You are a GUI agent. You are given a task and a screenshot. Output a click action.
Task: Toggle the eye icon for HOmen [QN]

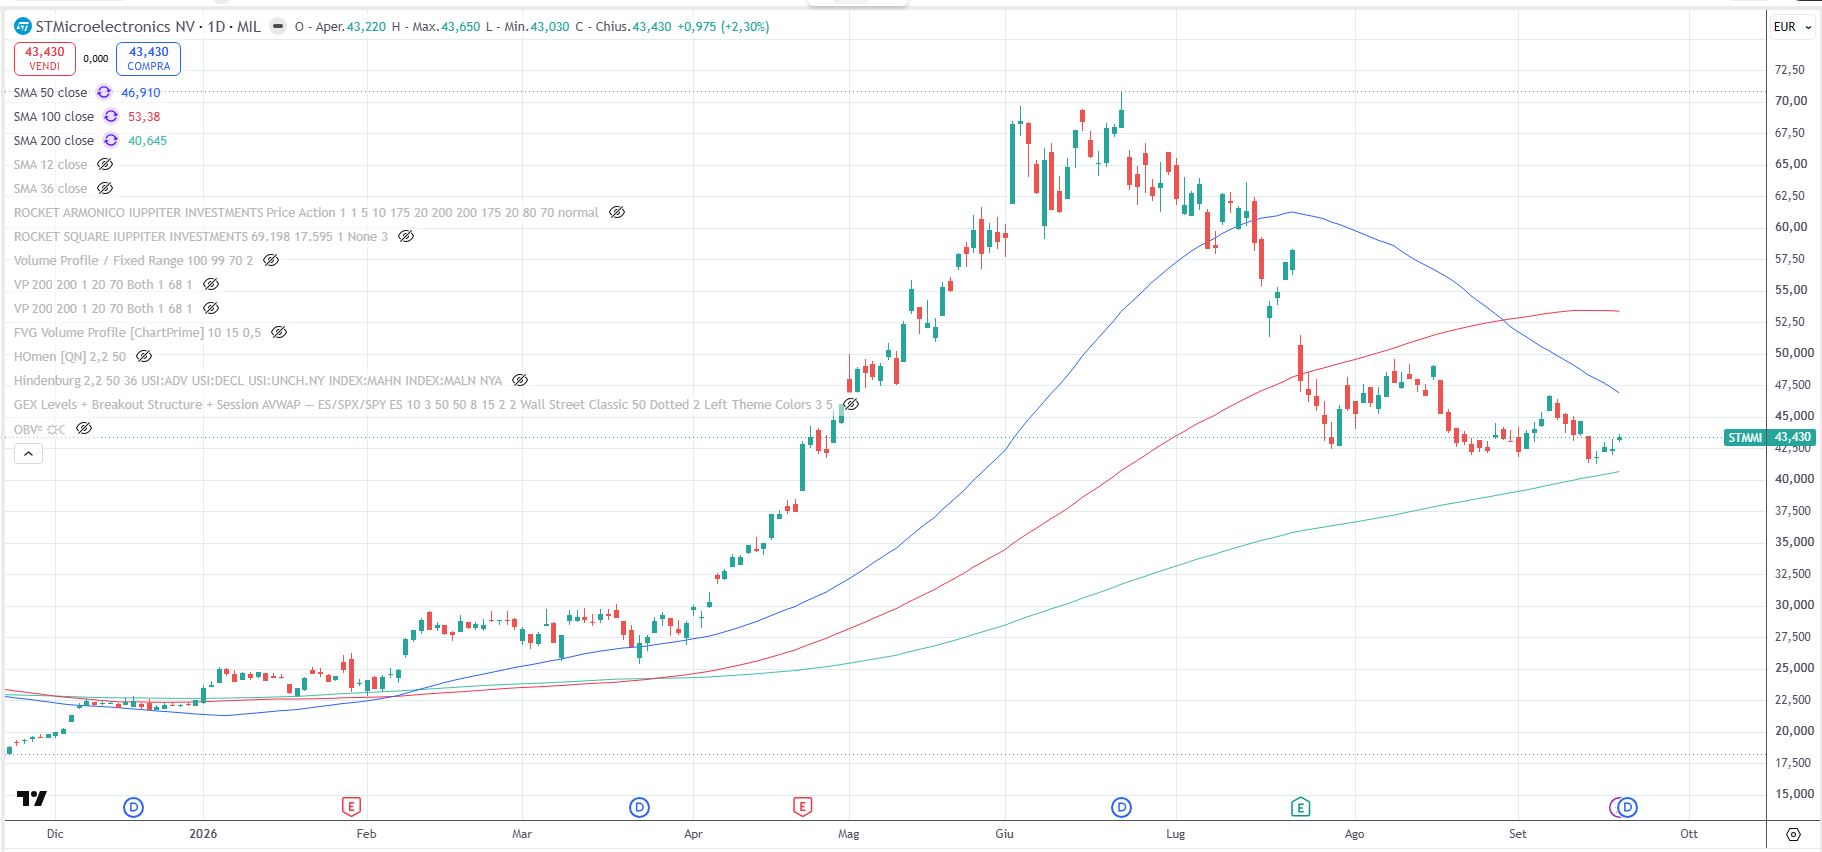point(144,356)
